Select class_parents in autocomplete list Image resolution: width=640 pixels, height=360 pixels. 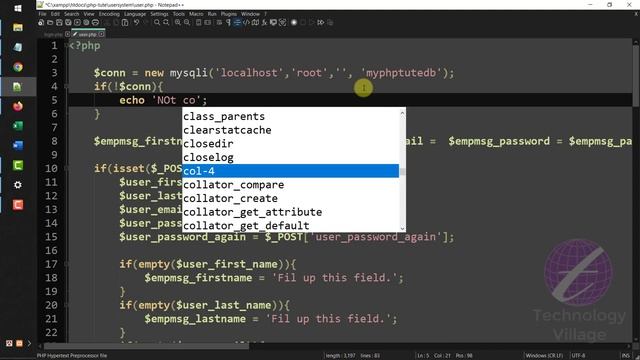point(291,116)
